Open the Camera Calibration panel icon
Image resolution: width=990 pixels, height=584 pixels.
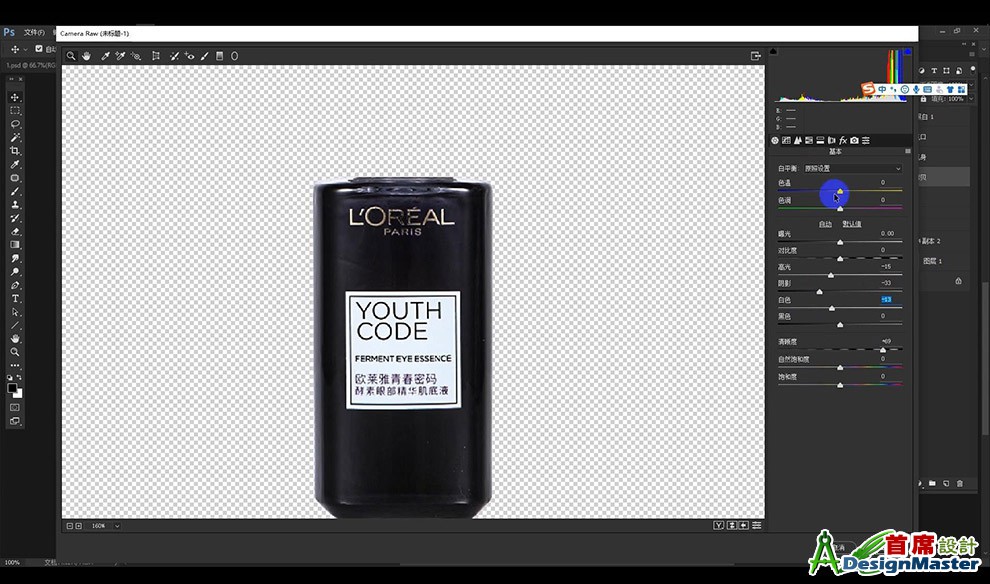click(854, 140)
